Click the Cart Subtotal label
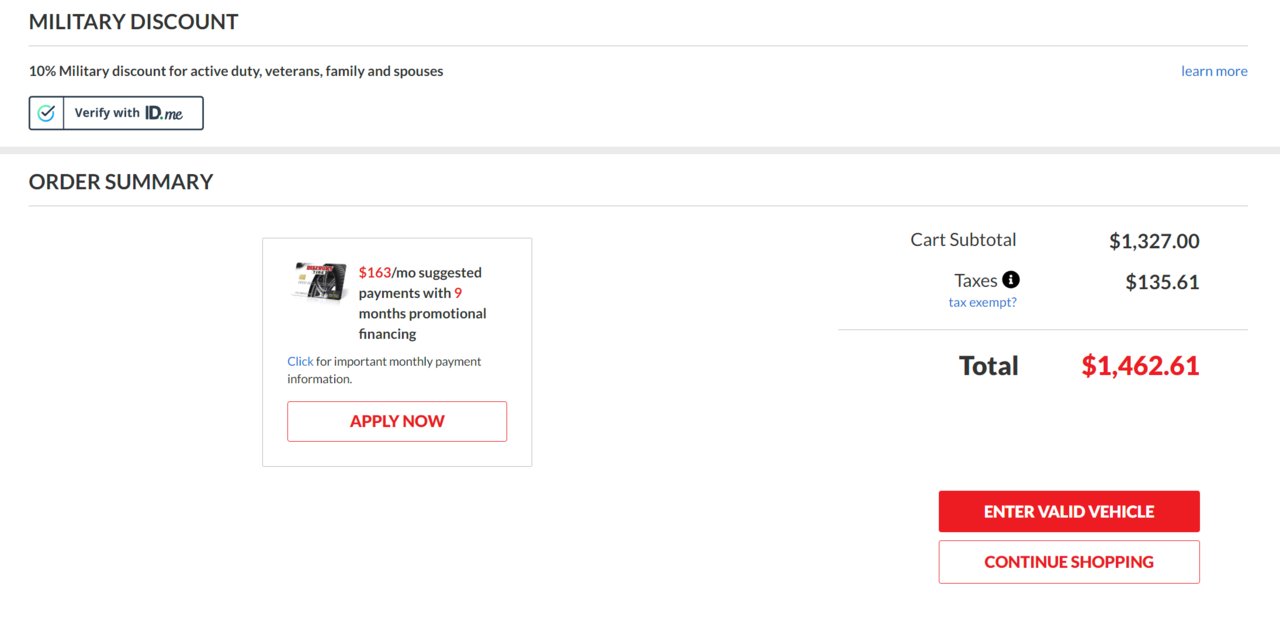The height and width of the screenshot is (621, 1280). coord(963,240)
